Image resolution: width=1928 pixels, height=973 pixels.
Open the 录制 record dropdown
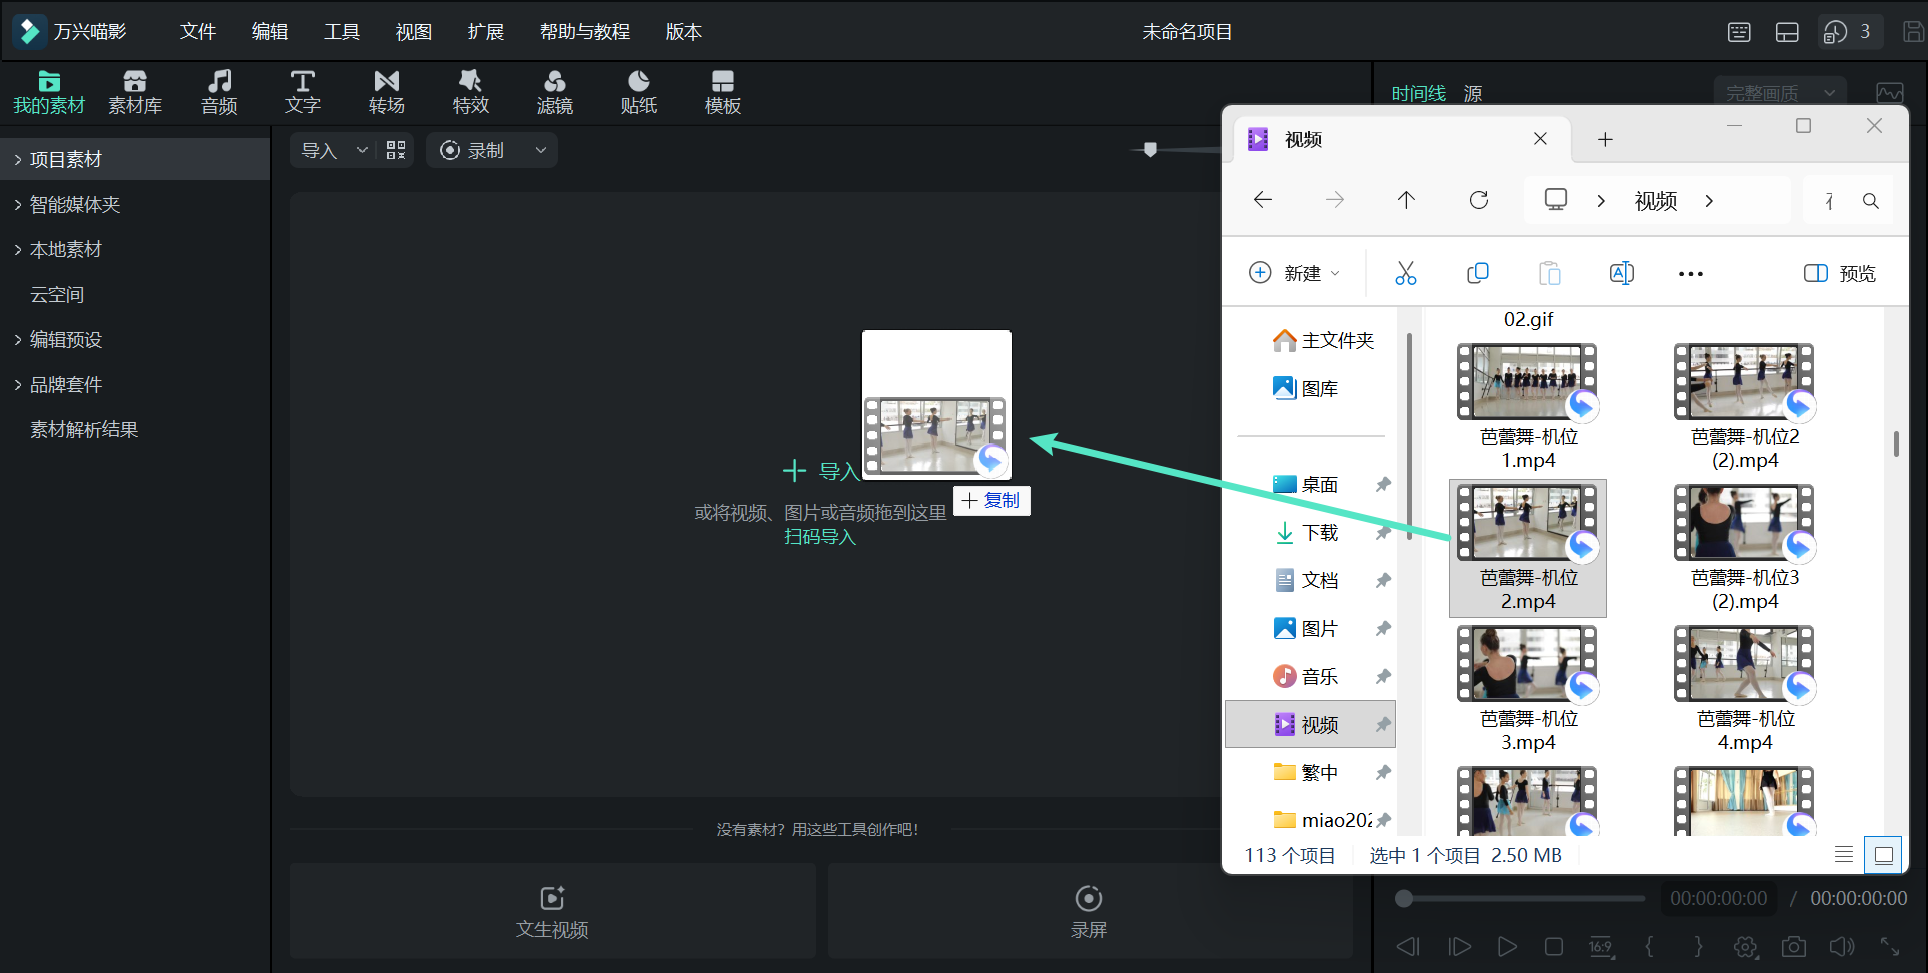[541, 150]
